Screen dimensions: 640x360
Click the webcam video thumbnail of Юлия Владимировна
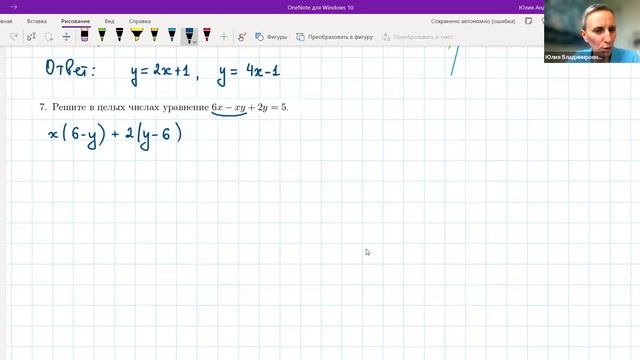tap(592, 31)
